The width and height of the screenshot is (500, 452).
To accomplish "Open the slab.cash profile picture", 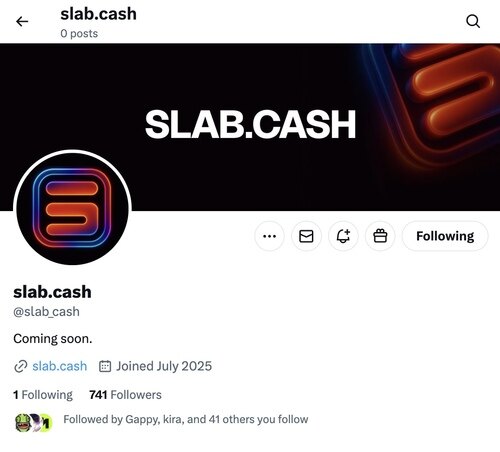I will (72, 208).
